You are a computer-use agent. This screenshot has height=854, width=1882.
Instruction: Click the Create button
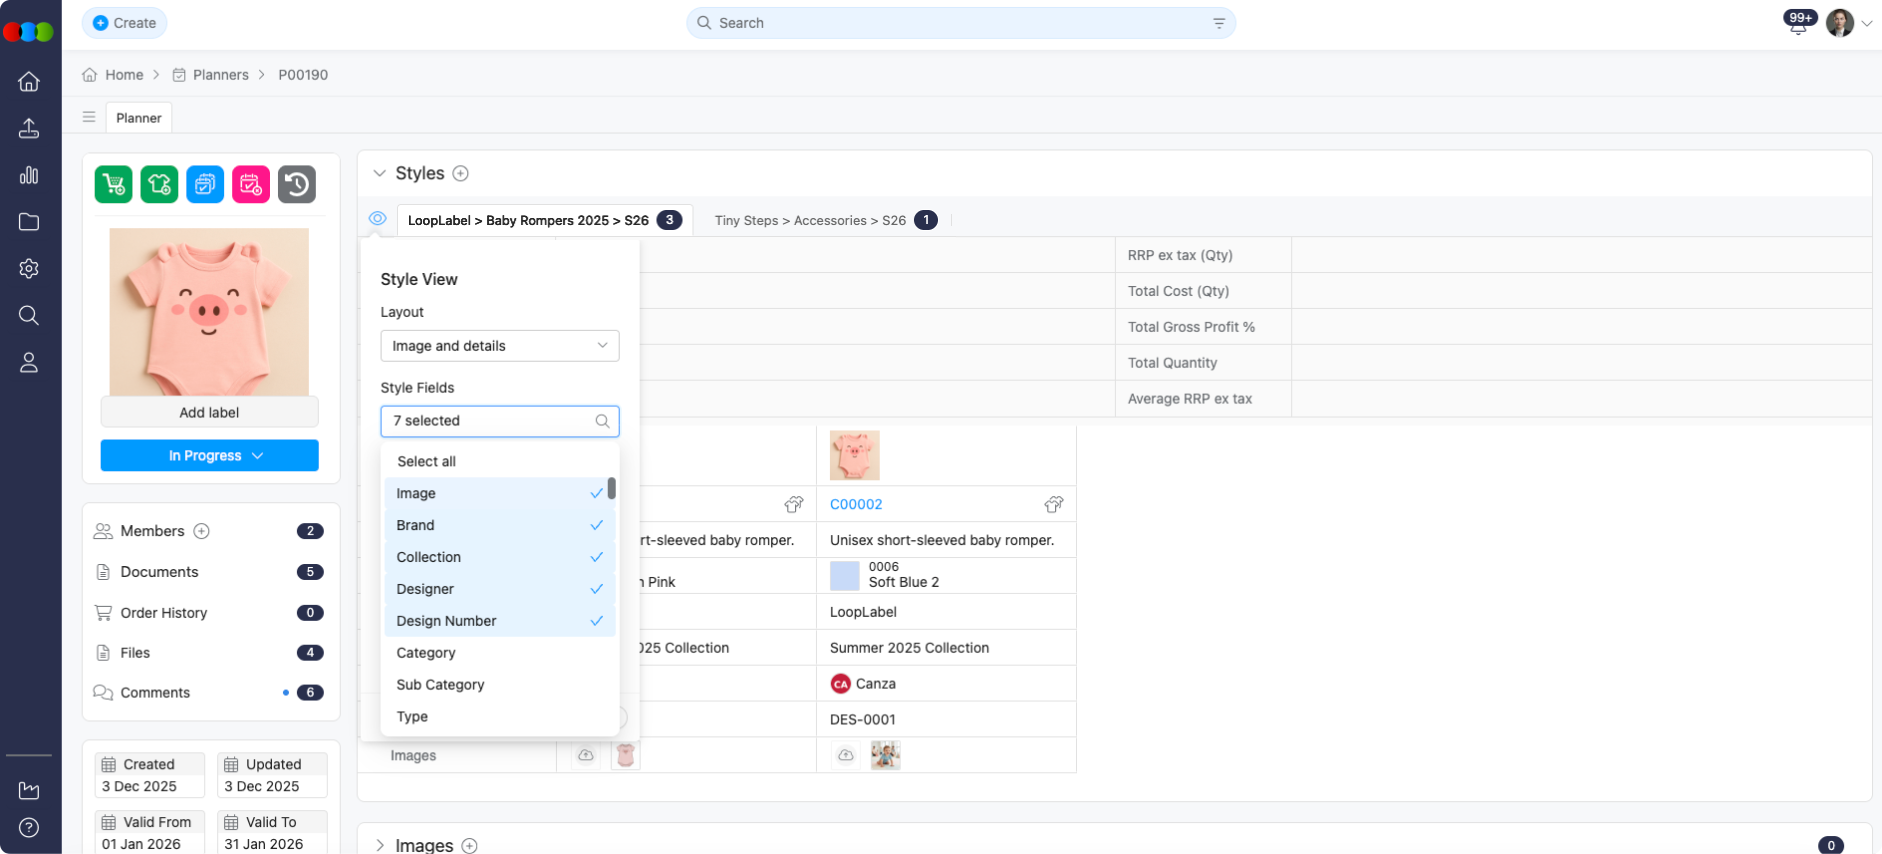tap(125, 23)
